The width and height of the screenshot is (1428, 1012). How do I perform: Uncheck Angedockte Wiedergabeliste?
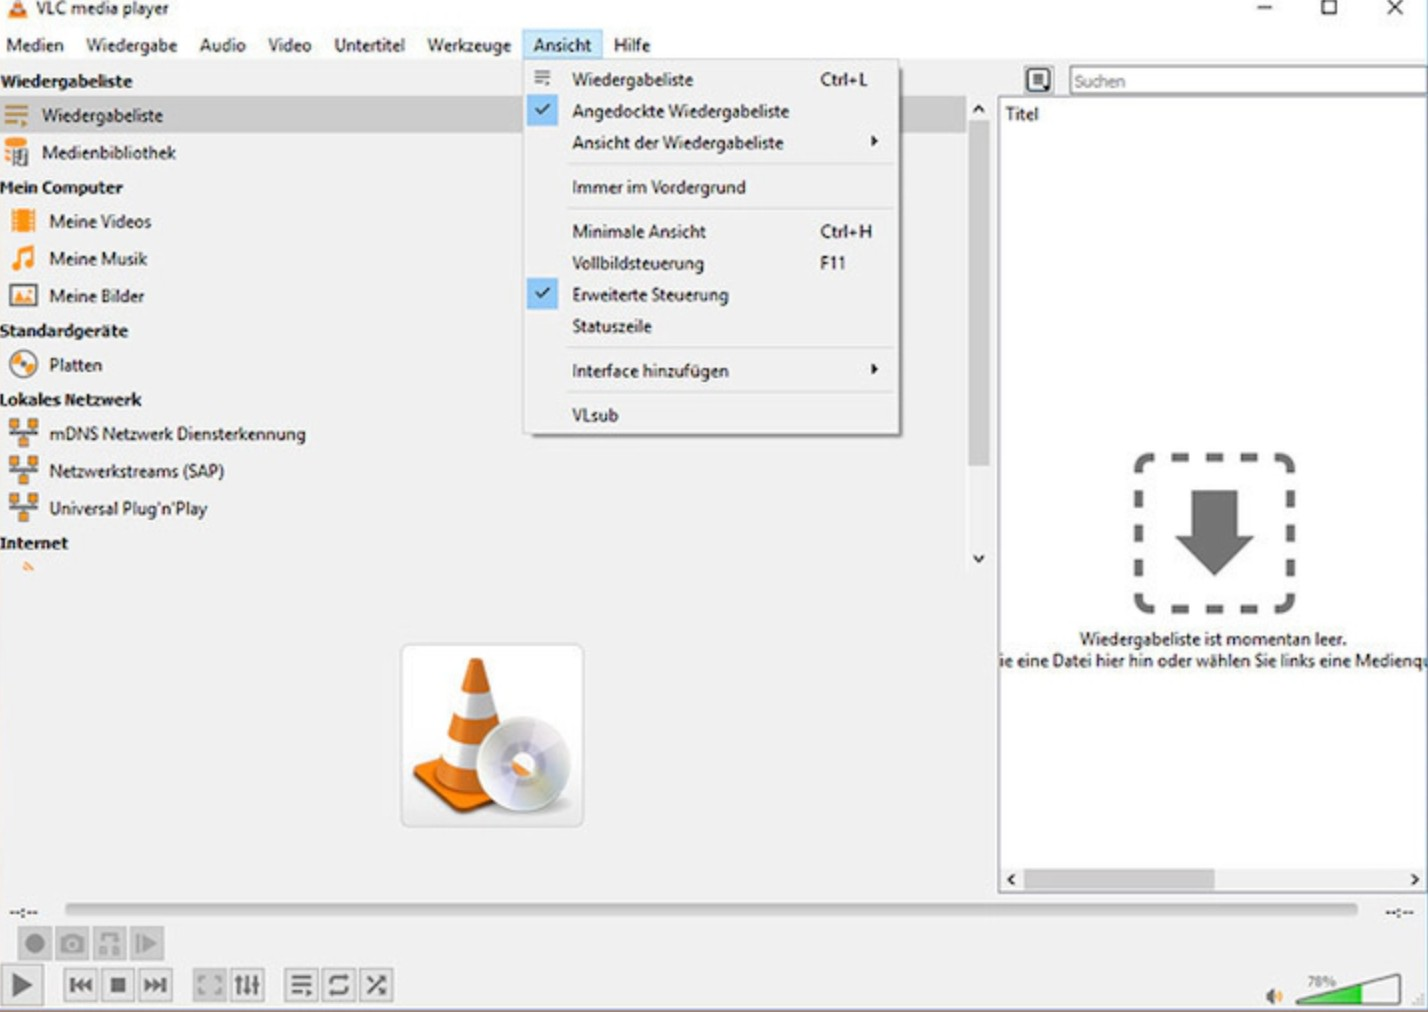pos(711,111)
